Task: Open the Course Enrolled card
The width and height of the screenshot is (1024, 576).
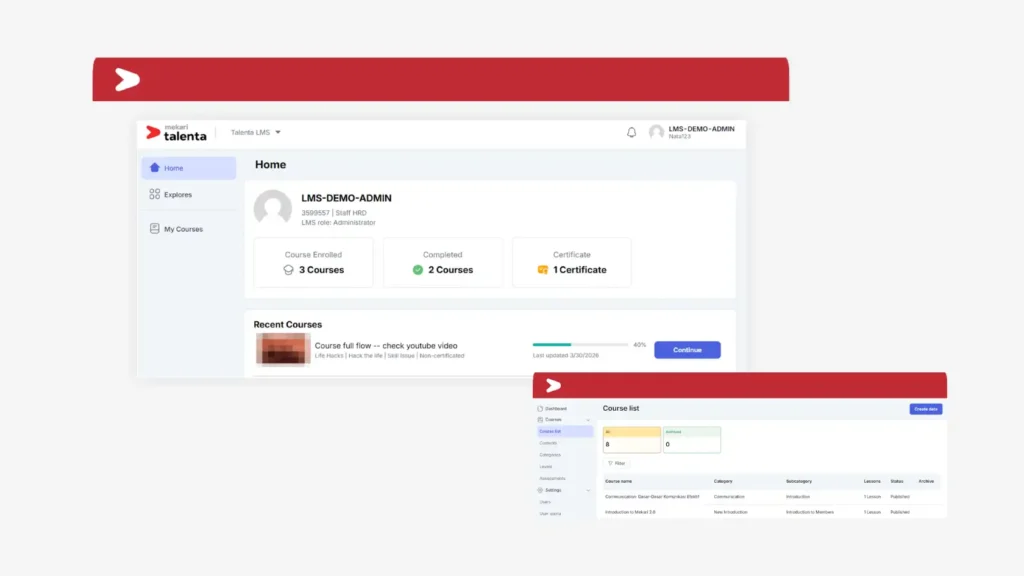Action: 313,263
